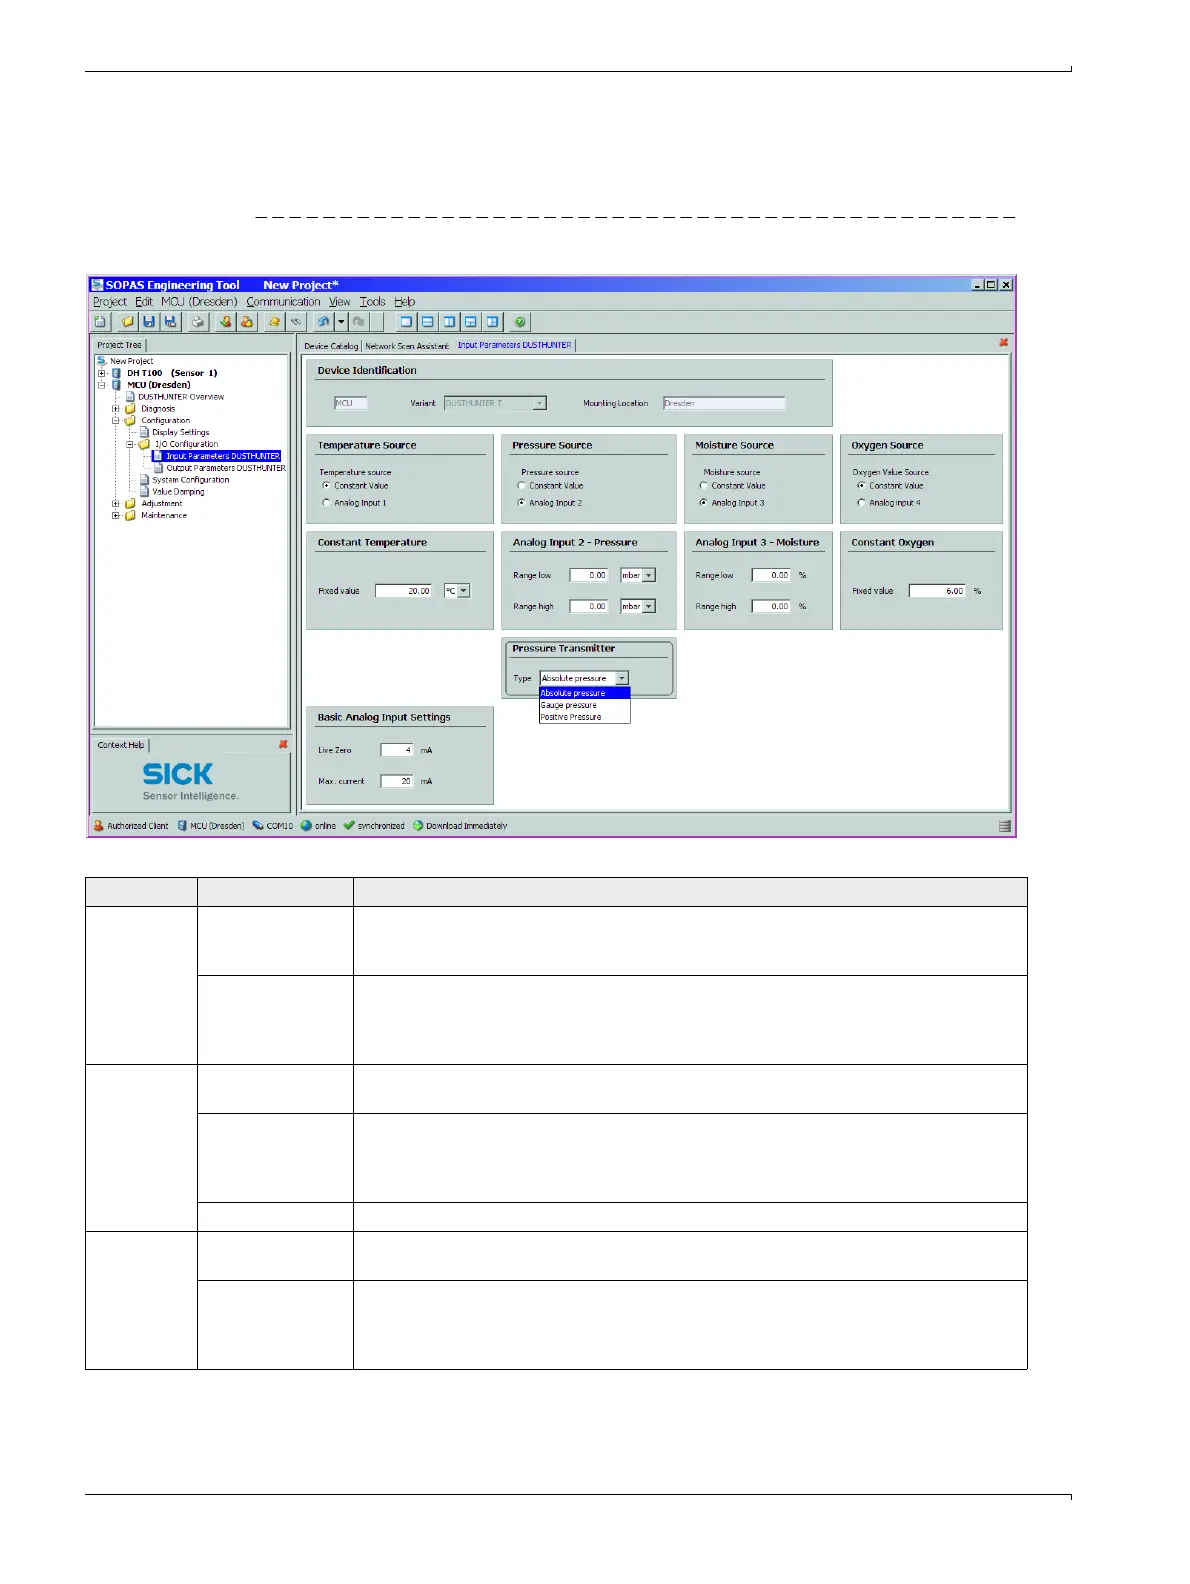Click the Save As floppy-disk icon

click(171, 322)
